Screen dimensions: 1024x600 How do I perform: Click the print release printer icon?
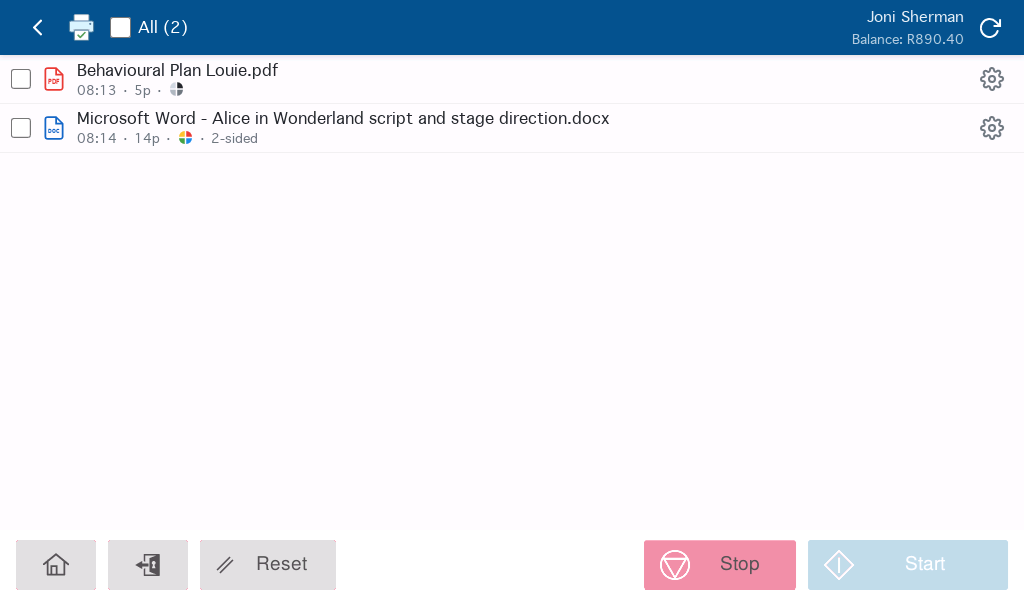click(x=82, y=27)
